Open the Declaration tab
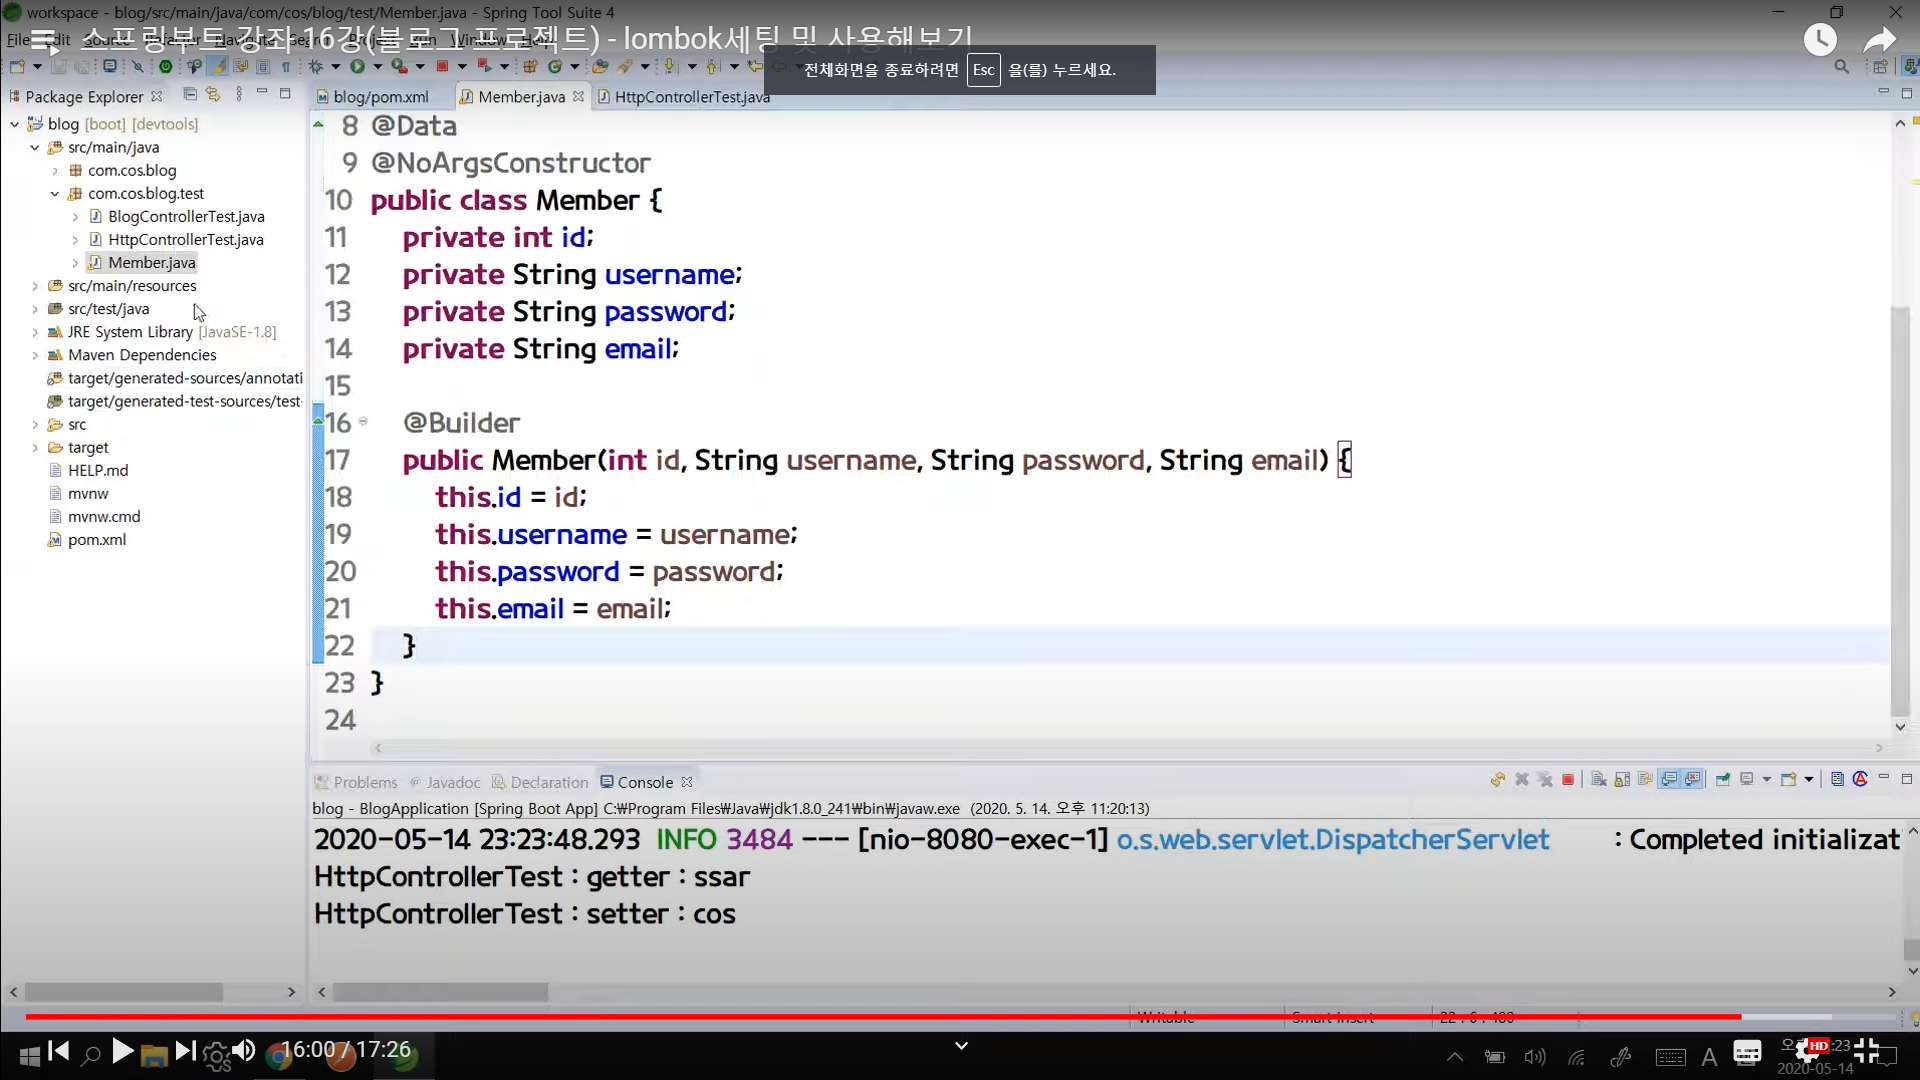The width and height of the screenshot is (1920, 1080). tap(540, 782)
